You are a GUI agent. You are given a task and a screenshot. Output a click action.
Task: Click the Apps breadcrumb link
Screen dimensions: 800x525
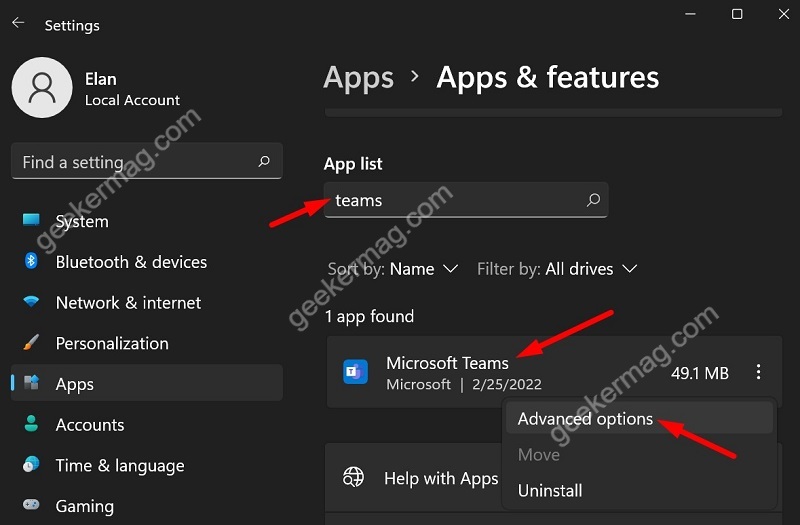[359, 78]
